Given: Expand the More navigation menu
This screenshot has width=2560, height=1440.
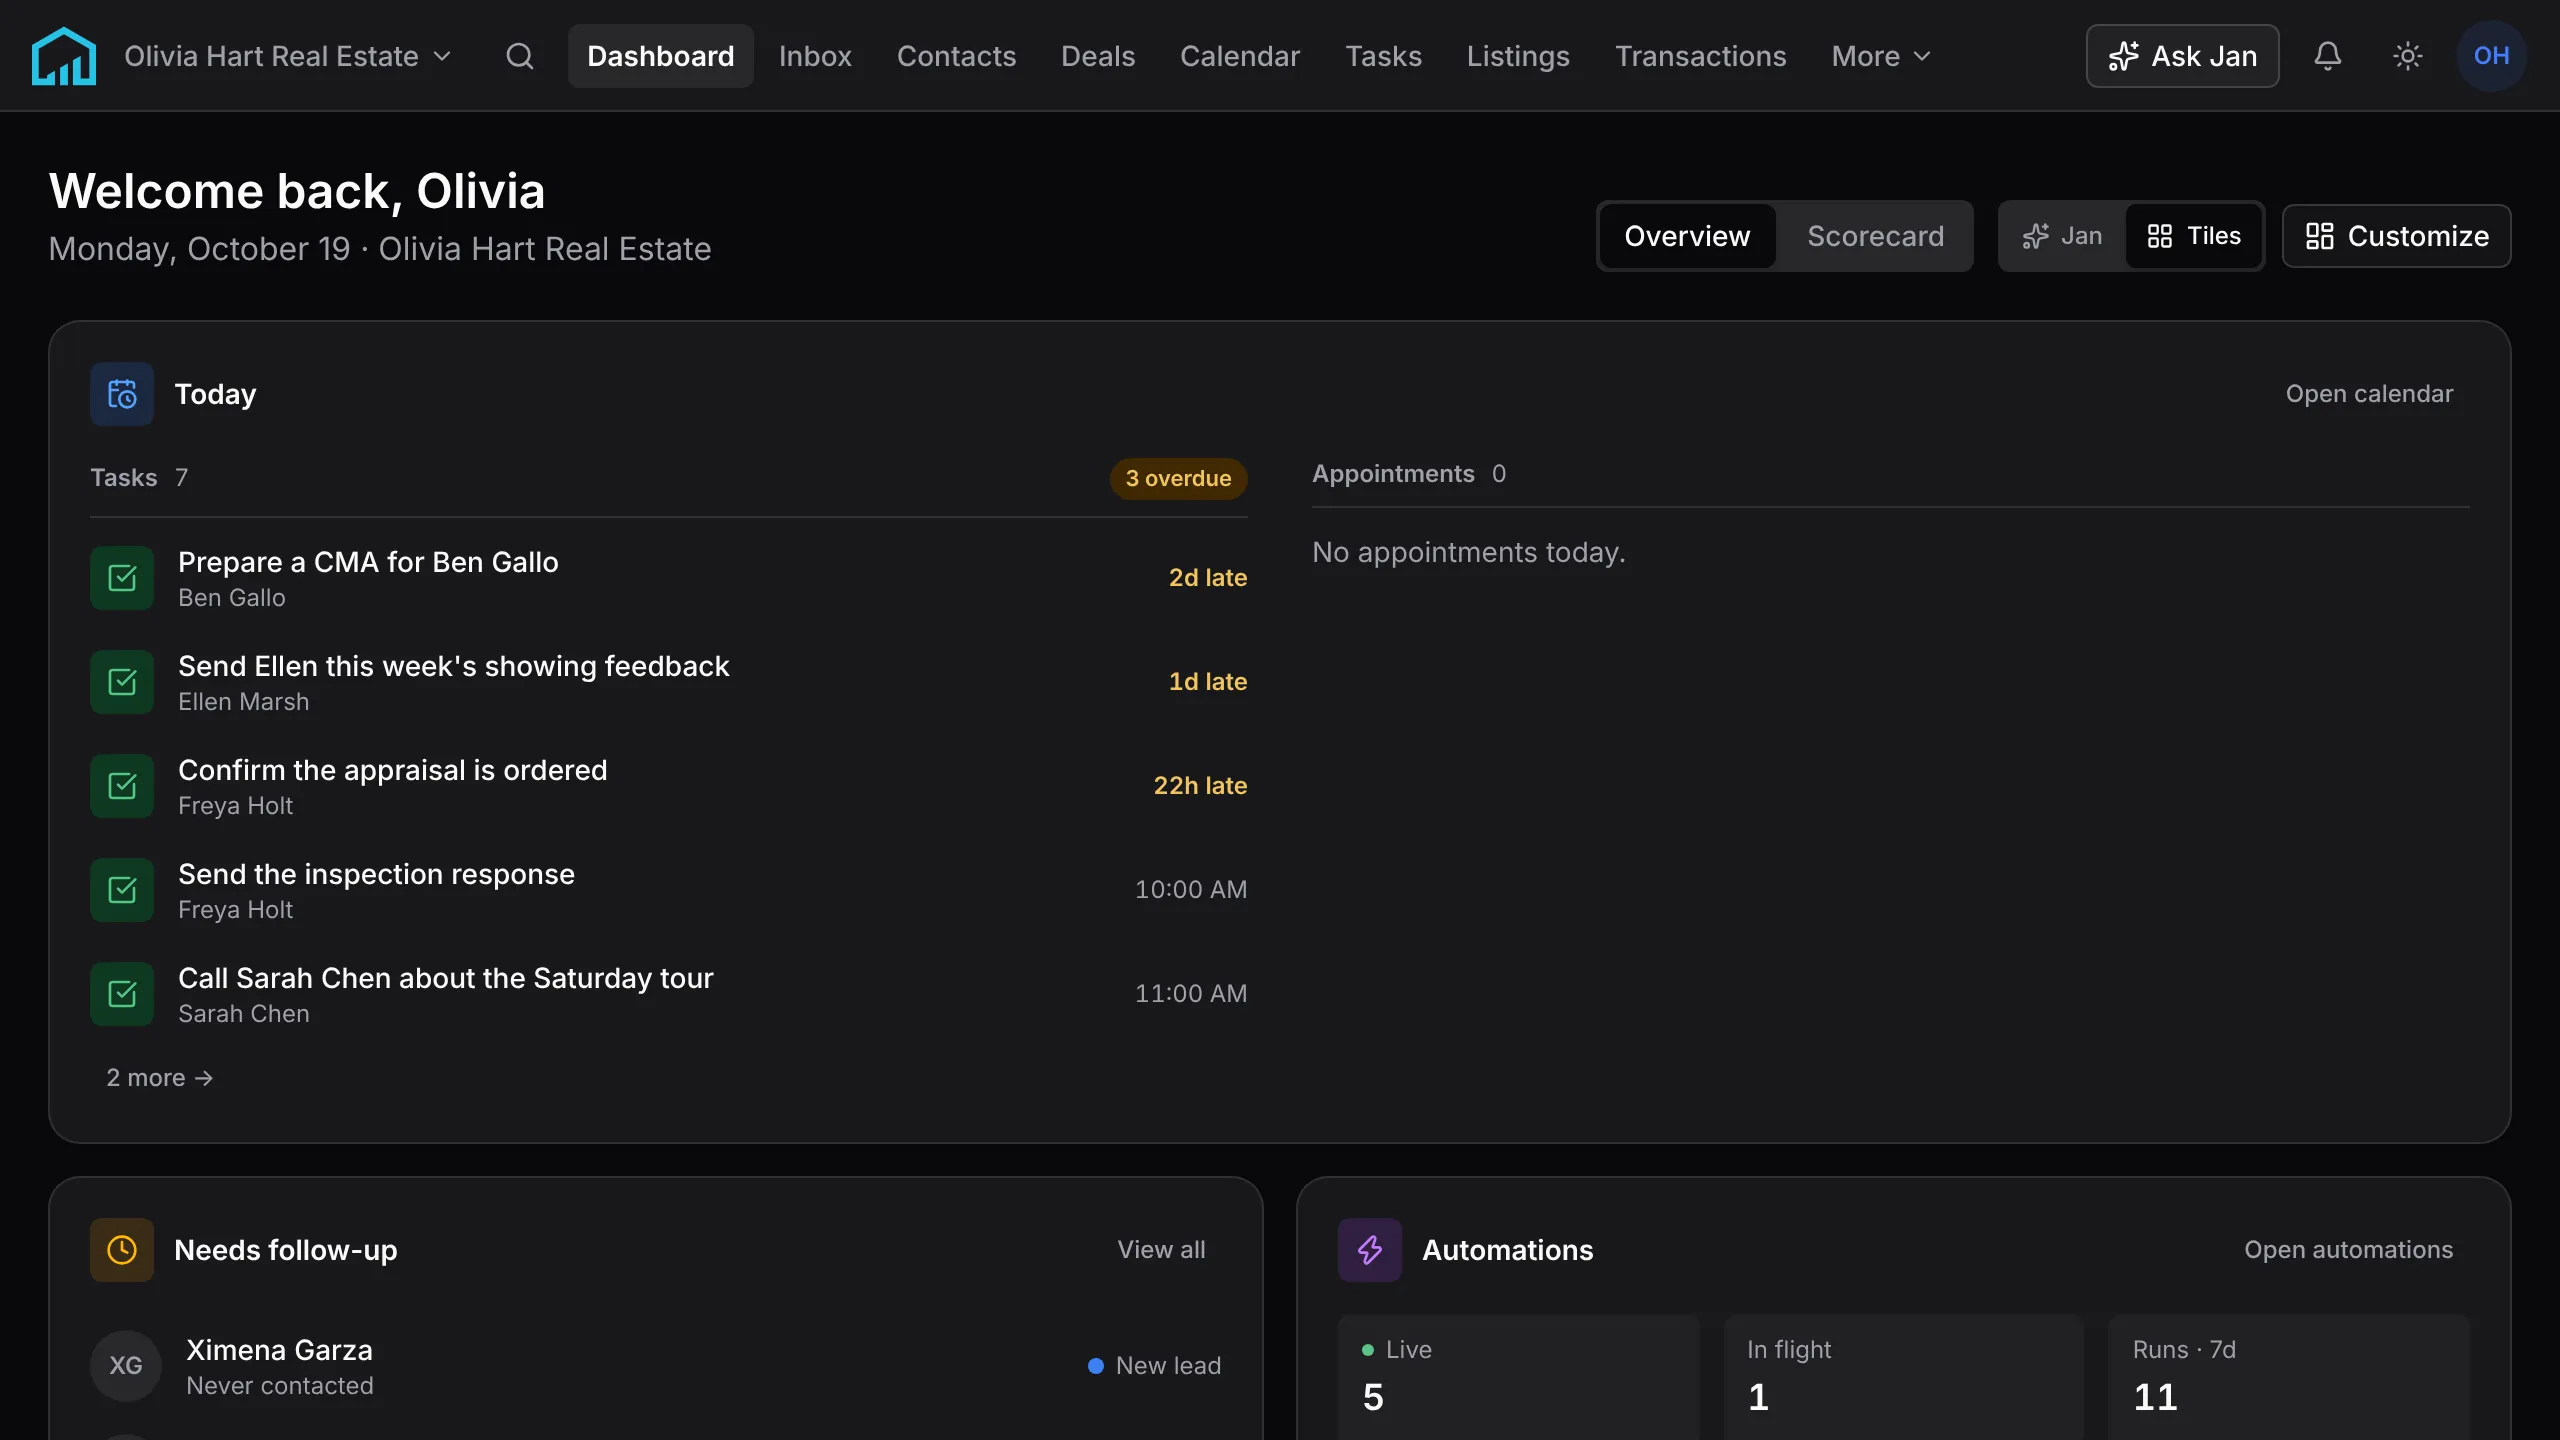Looking at the screenshot, I should tap(1880, 56).
